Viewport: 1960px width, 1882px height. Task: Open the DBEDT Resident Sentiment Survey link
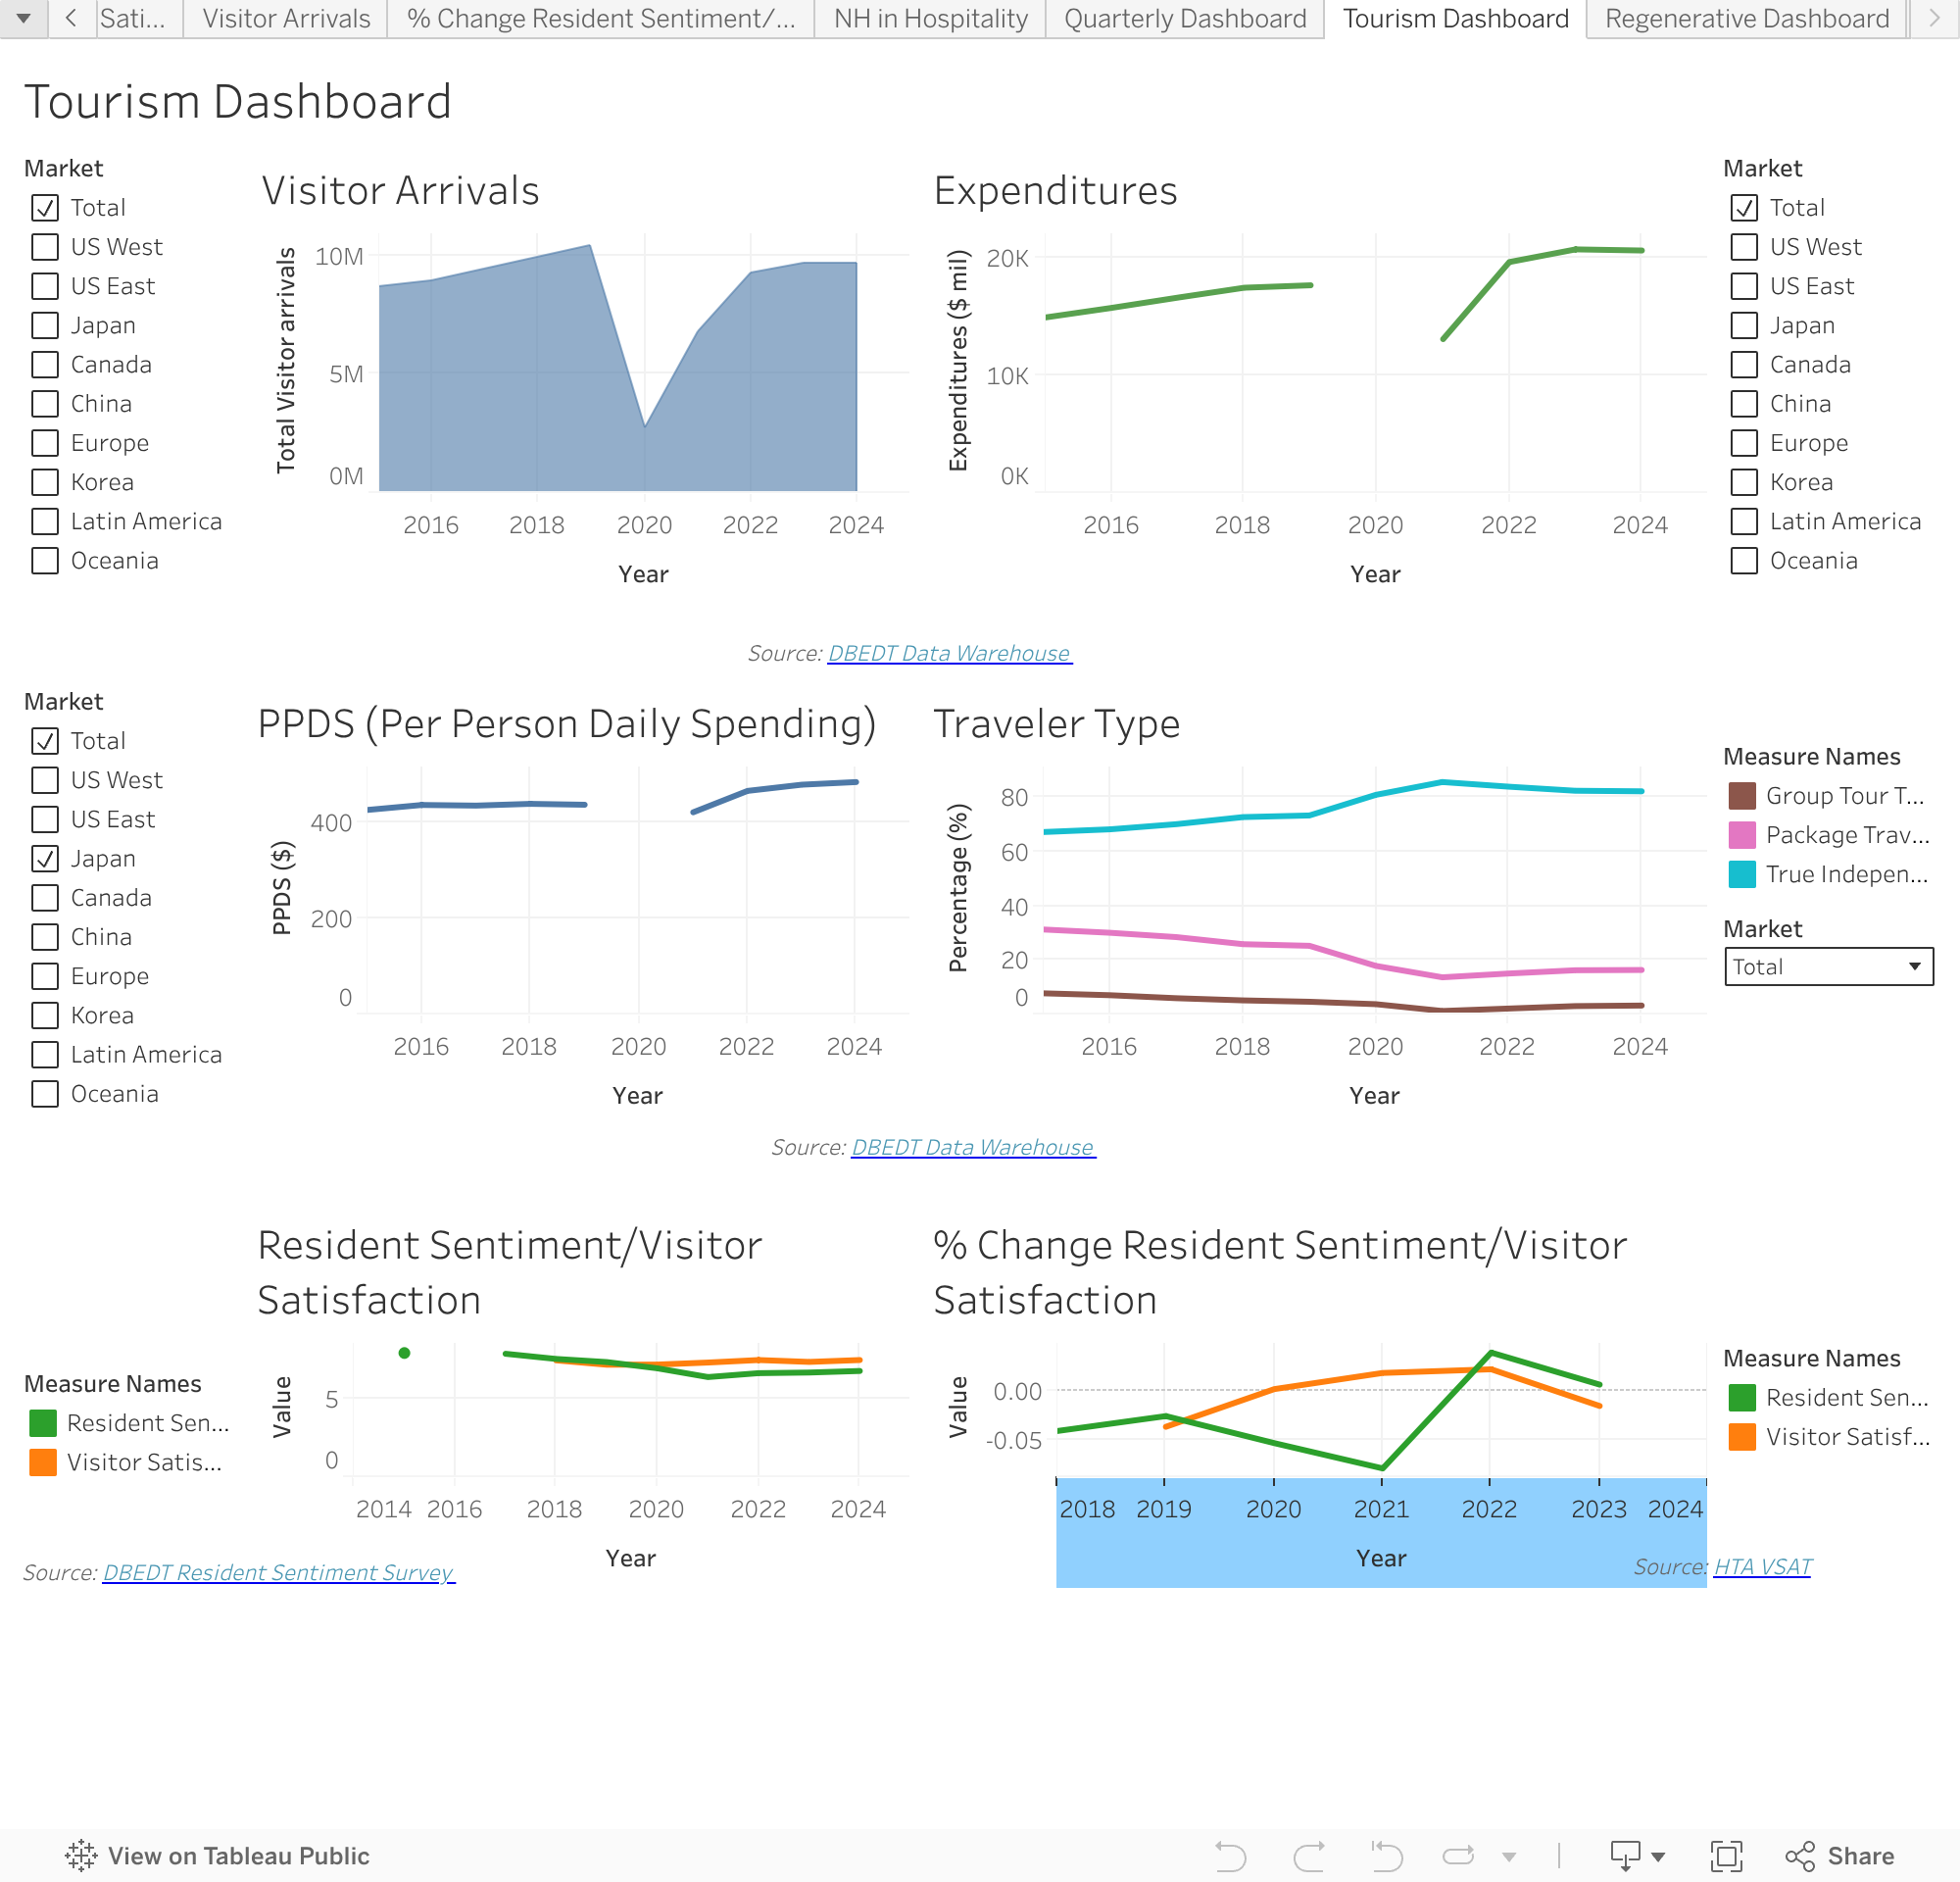coord(278,1573)
